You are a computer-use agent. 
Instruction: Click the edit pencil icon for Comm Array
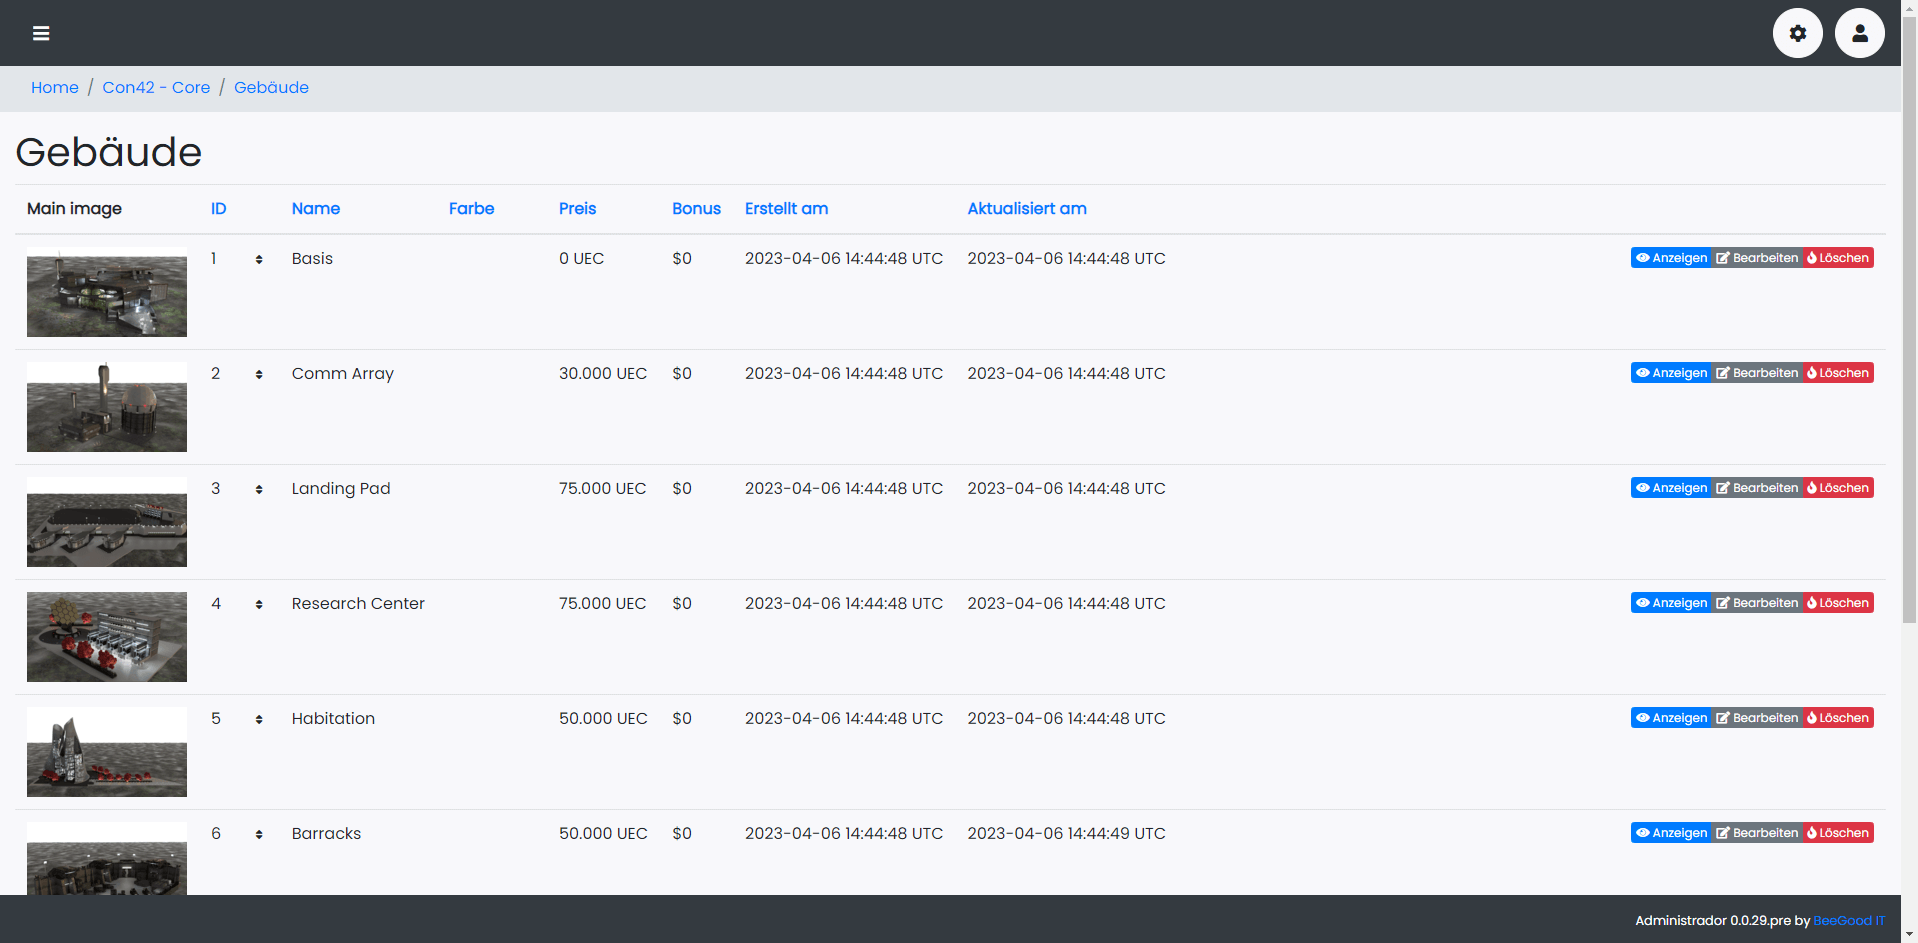[x=1722, y=372]
